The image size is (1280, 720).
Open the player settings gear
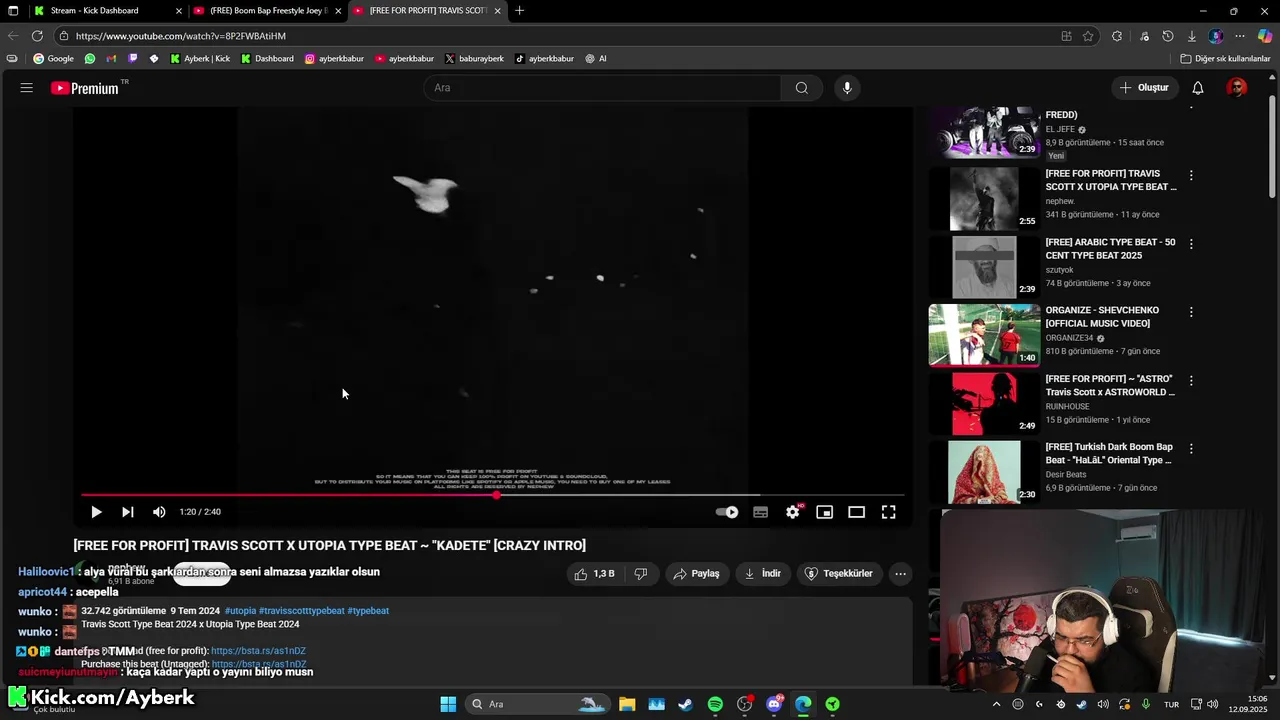point(793,512)
